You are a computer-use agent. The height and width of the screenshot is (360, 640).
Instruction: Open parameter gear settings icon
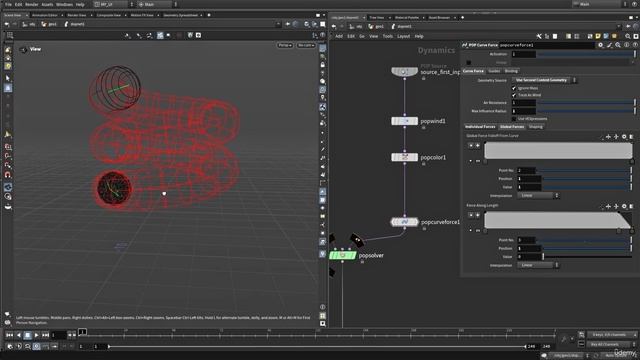pyautogui.click(x=600, y=45)
